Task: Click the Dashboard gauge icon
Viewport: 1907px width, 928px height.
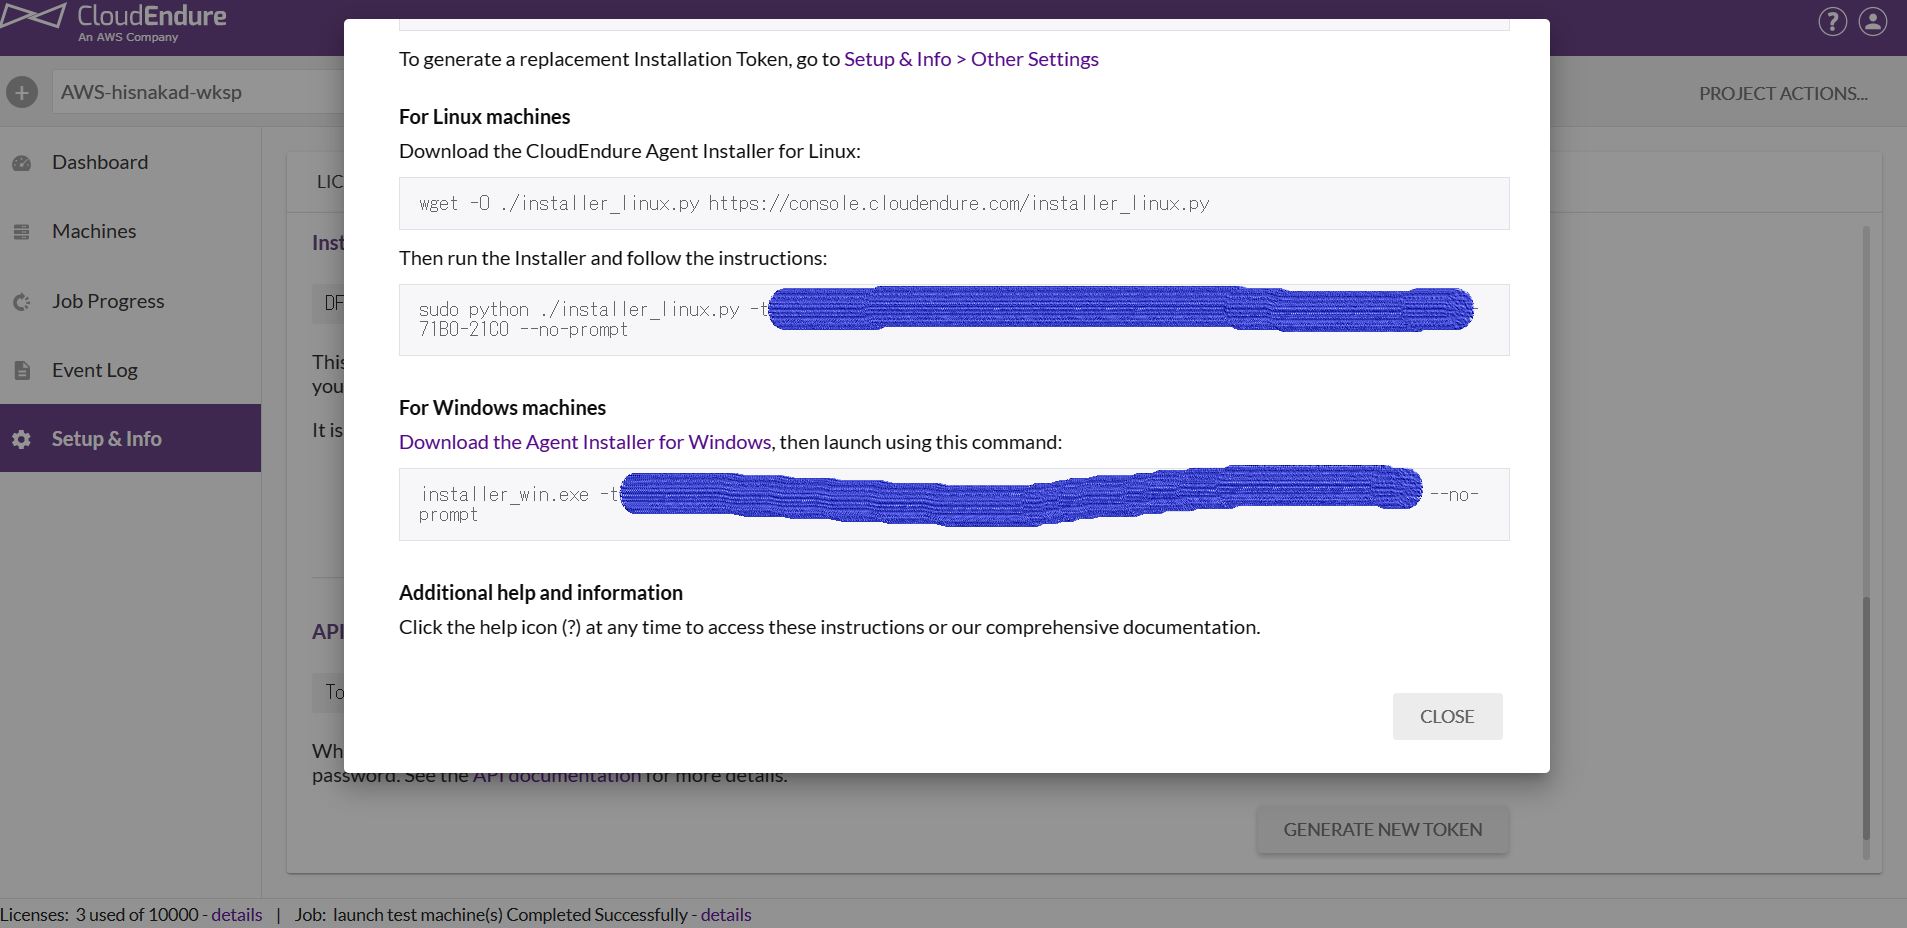Action: tap(22, 163)
